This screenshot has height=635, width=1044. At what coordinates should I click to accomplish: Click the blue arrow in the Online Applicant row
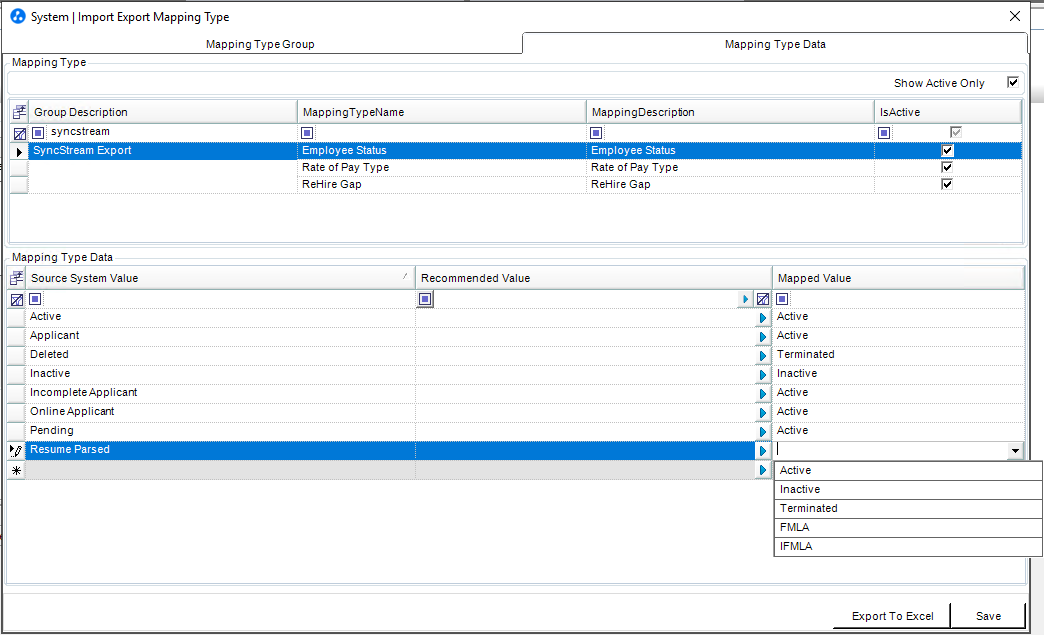click(762, 413)
